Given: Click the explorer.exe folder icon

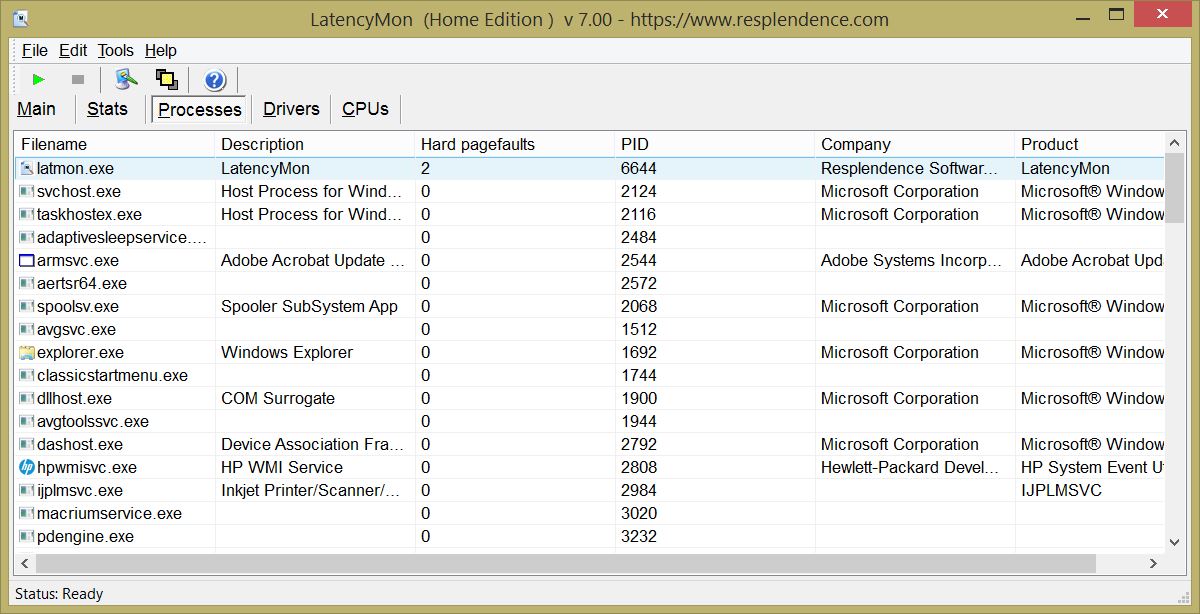Looking at the screenshot, I should [27, 353].
